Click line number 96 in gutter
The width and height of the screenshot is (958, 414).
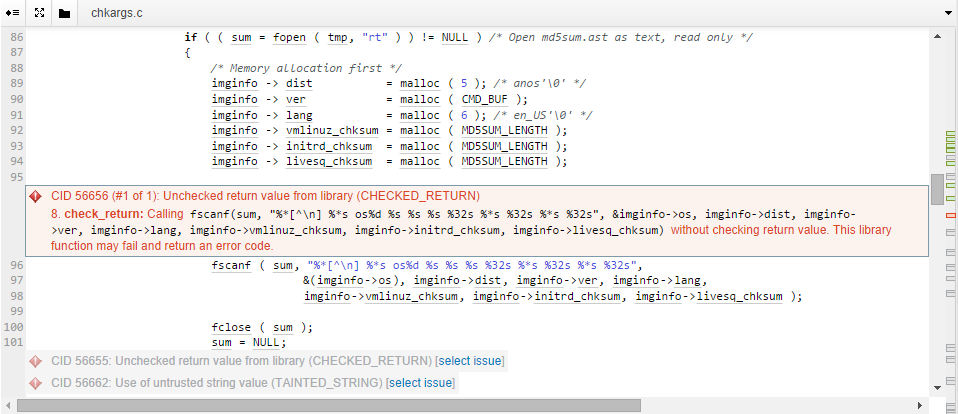[x=16, y=265]
